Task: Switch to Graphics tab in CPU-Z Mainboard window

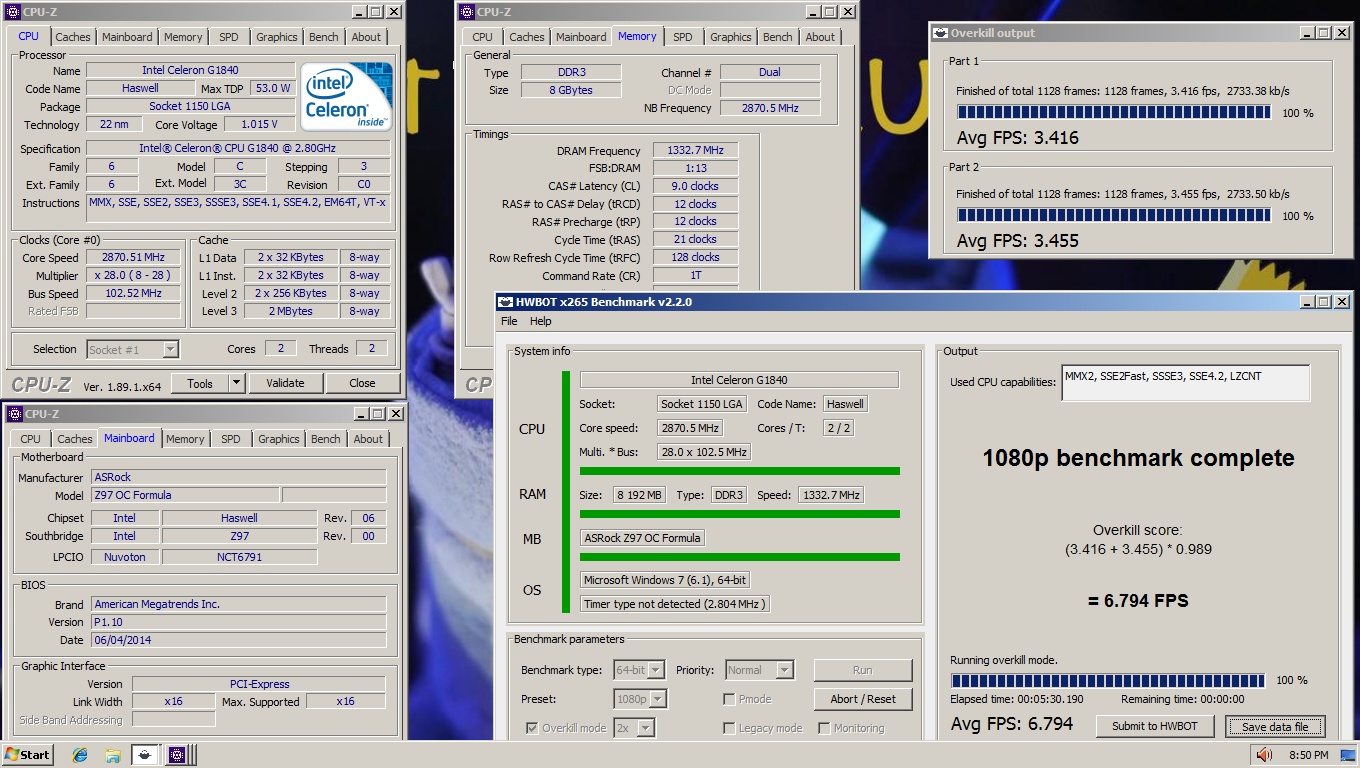Action: click(279, 439)
